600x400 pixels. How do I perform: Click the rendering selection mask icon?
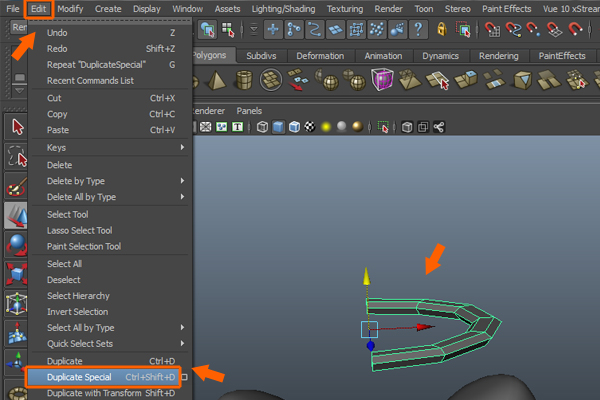(x=397, y=29)
